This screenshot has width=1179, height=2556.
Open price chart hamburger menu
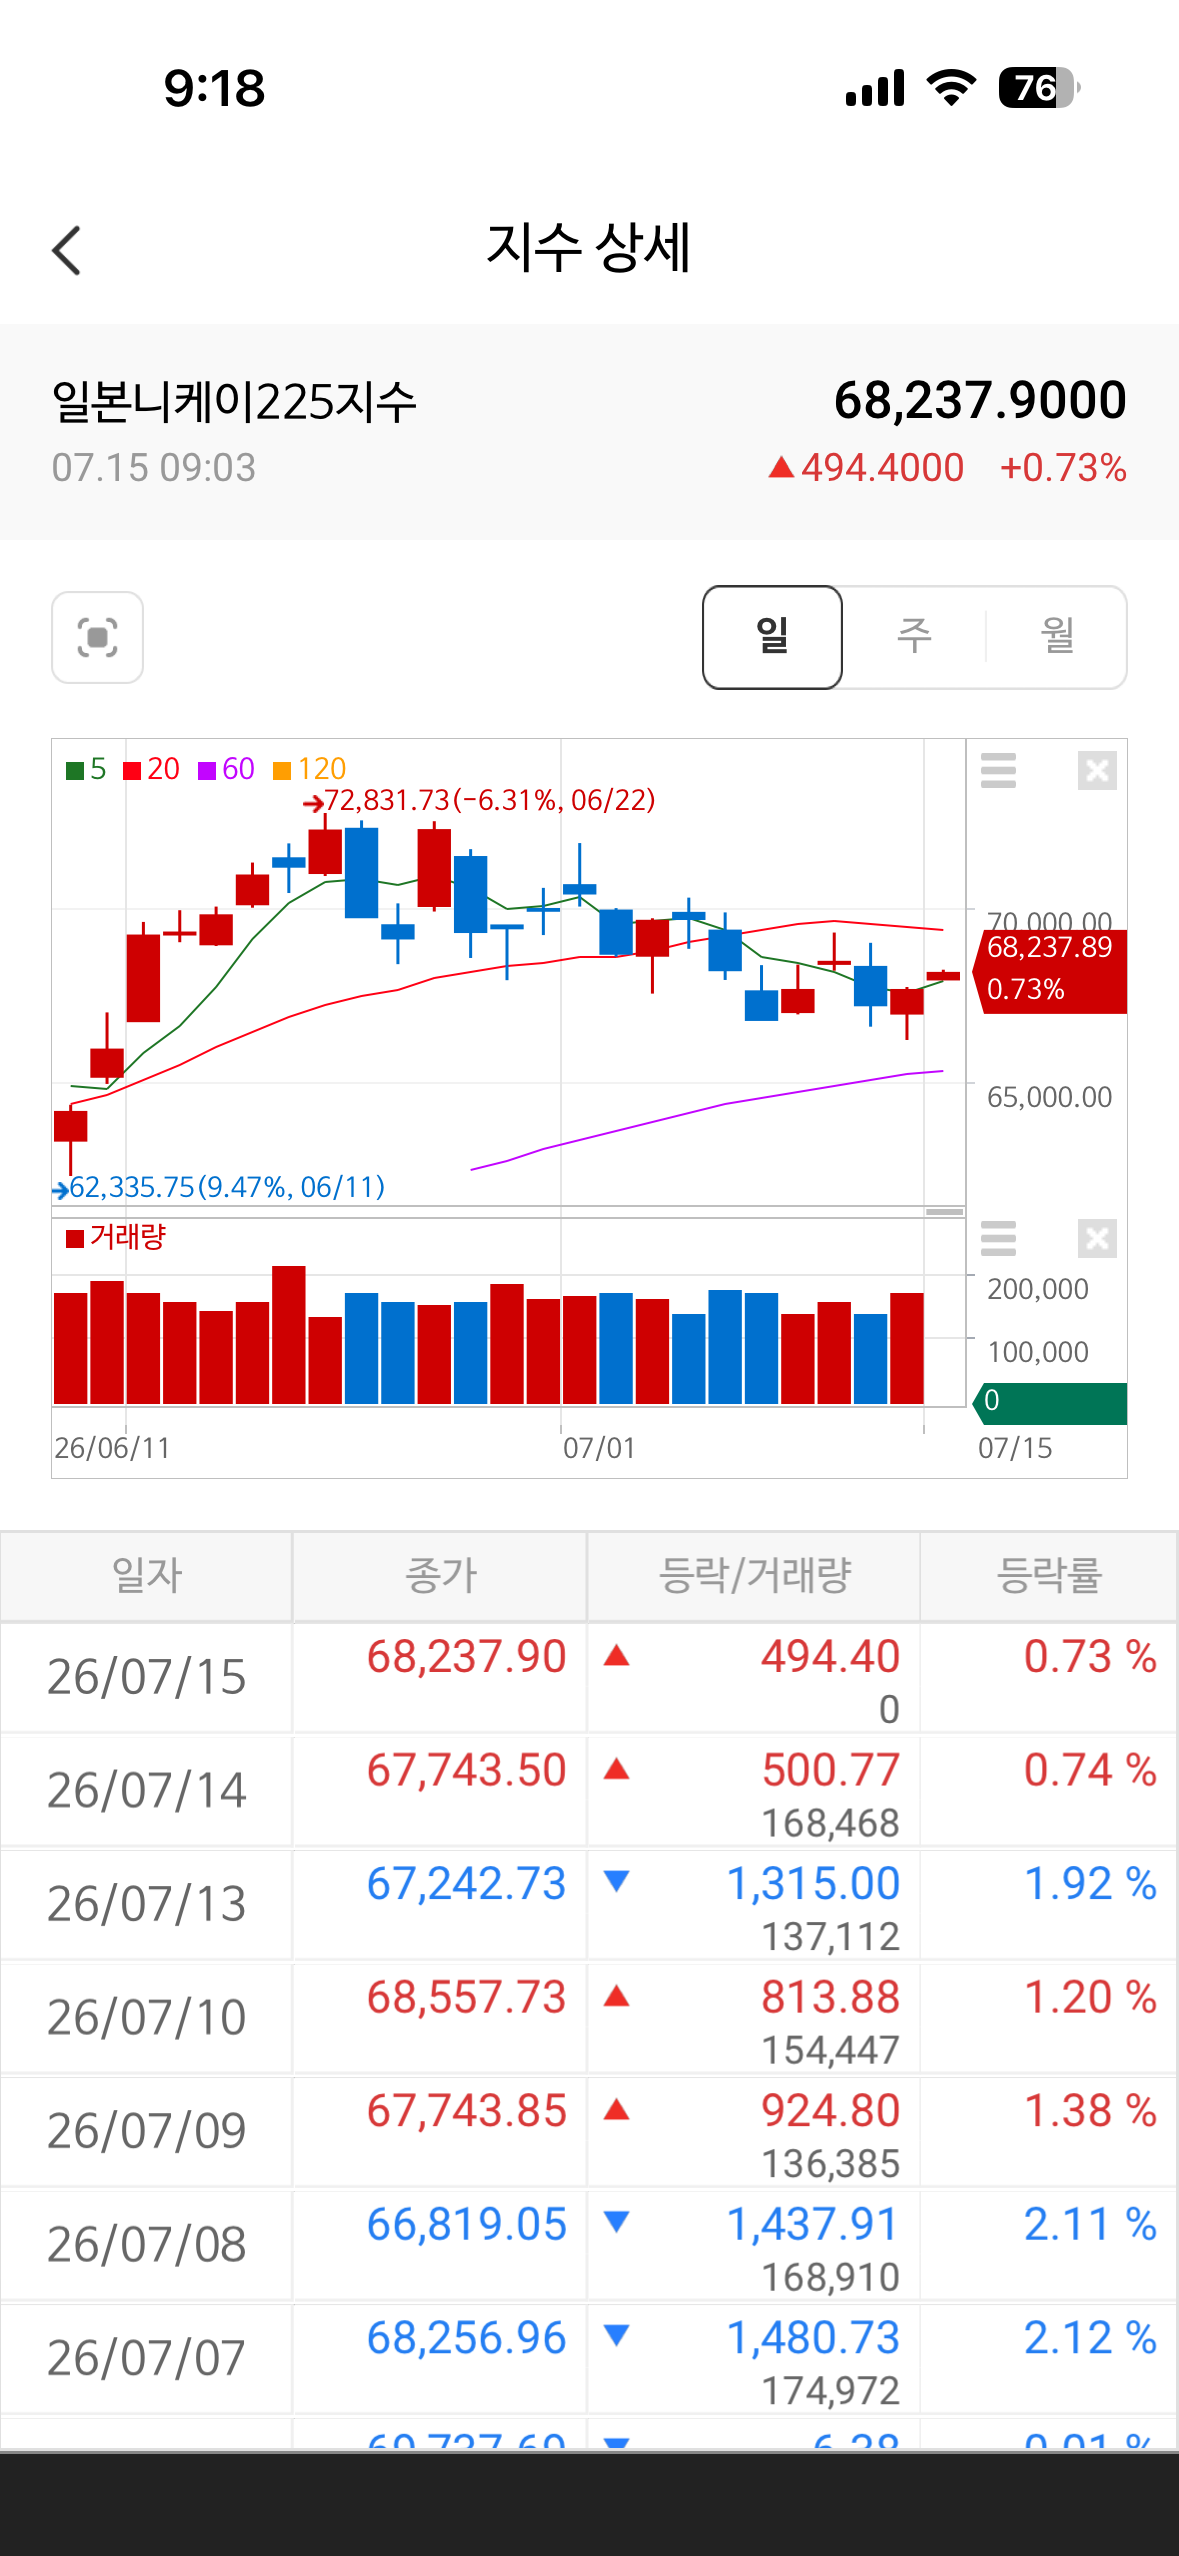(x=998, y=770)
